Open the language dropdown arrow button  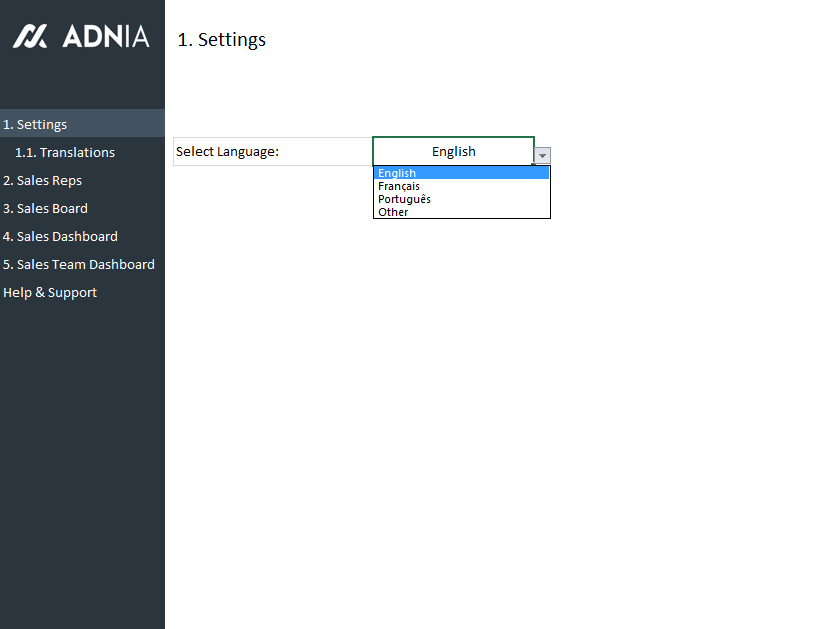[x=542, y=156]
